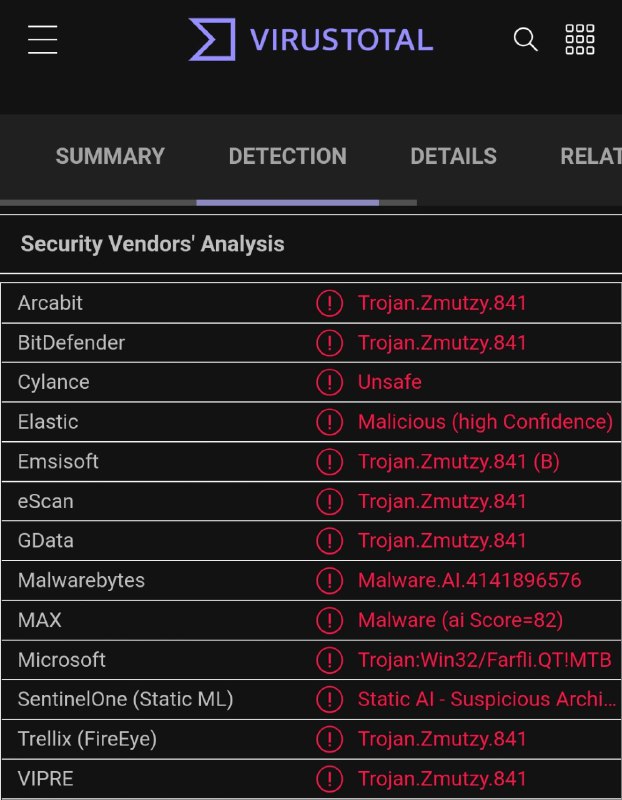The image size is (622, 800).
Task: Click the warning icon beside Arcabit
Action: click(329, 303)
